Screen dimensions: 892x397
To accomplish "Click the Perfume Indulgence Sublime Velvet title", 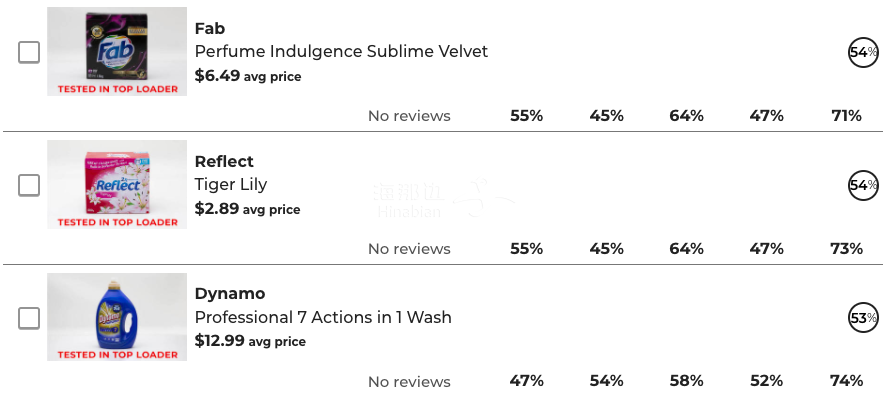I will [x=341, y=52].
